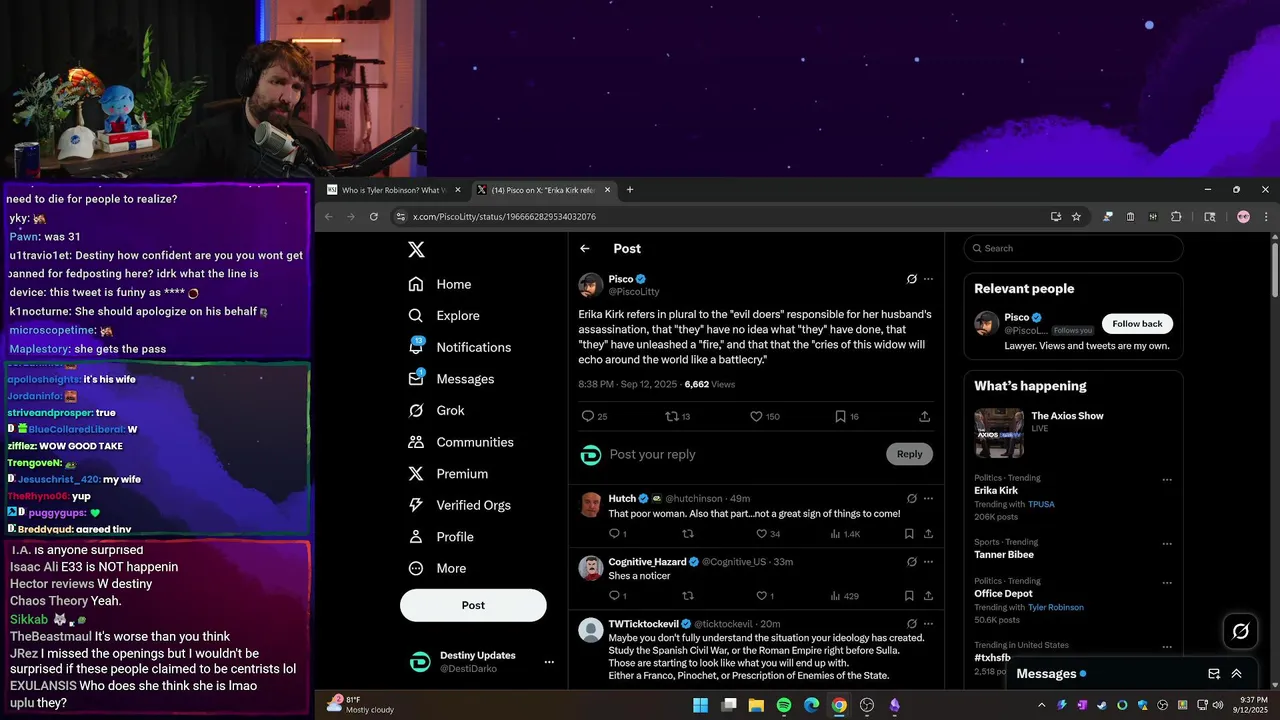Open Windows Start menu
Viewport: 1280px width, 720px height.
[701, 705]
